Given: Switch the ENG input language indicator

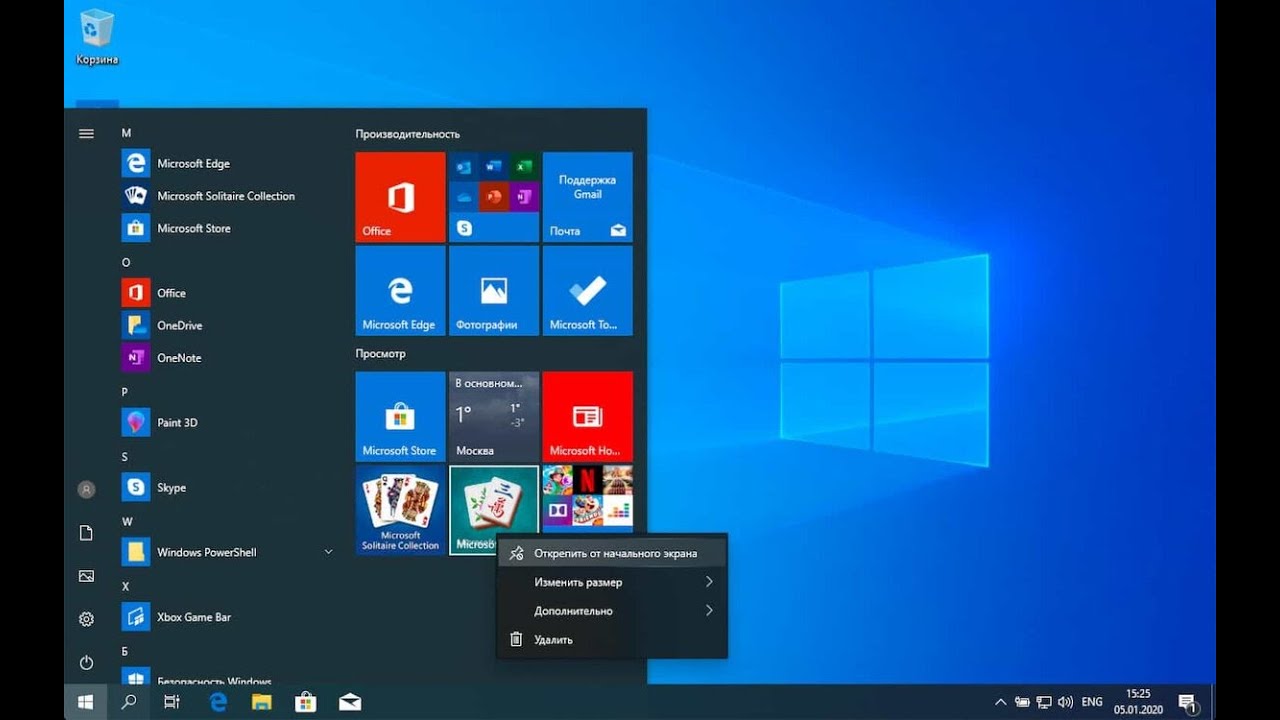Looking at the screenshot, I should (x=1093, y=702).
